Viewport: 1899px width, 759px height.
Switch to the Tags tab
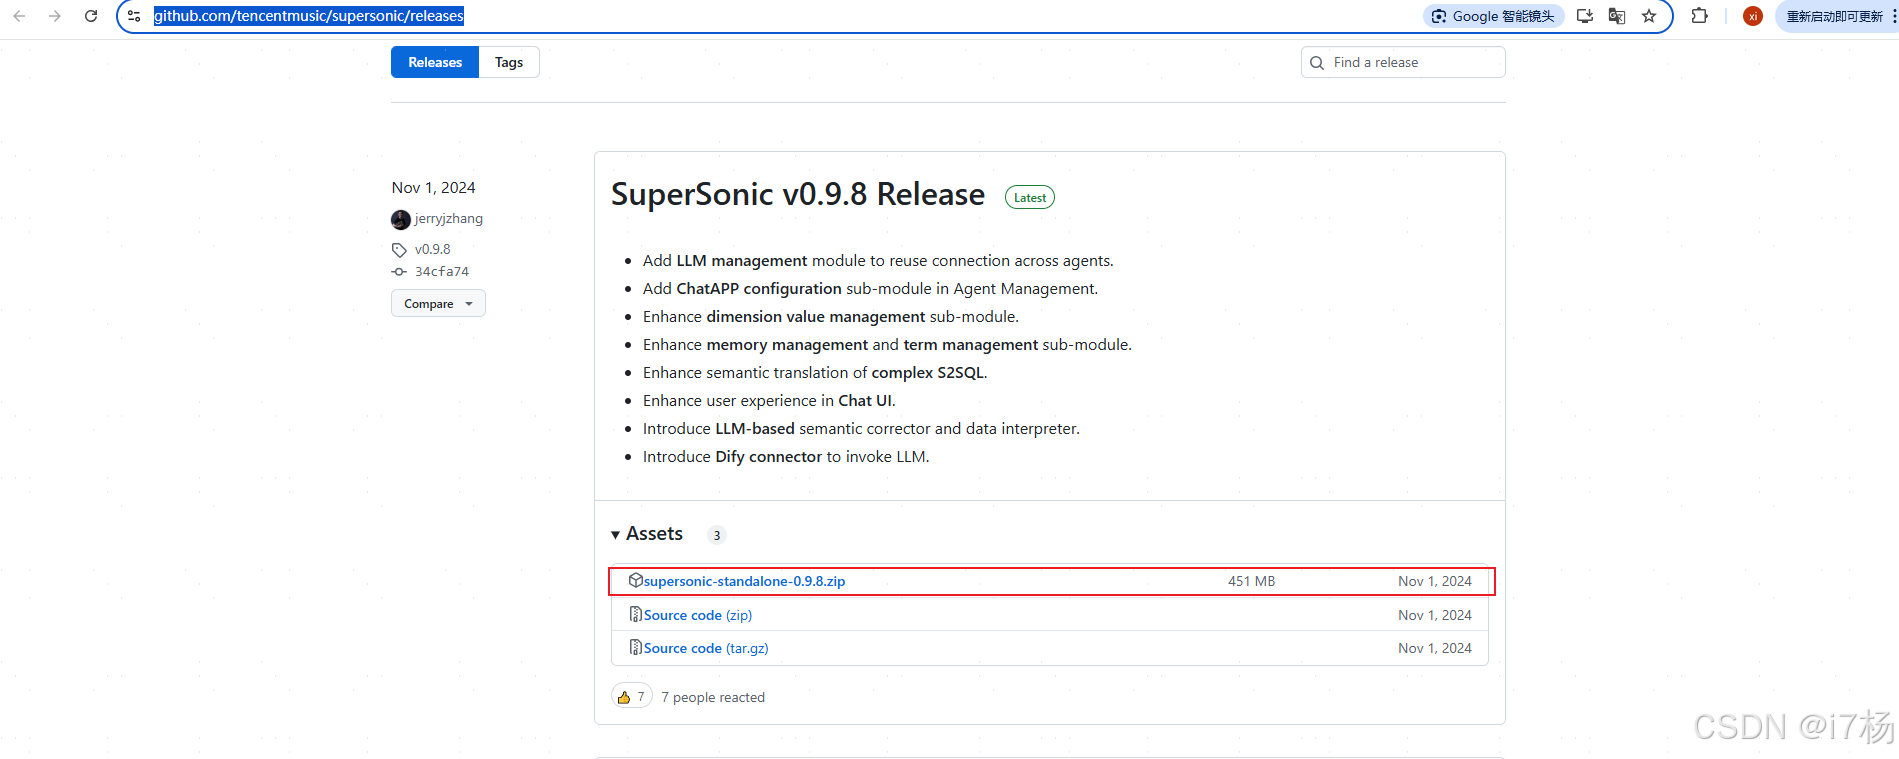[x=509, y=62]
